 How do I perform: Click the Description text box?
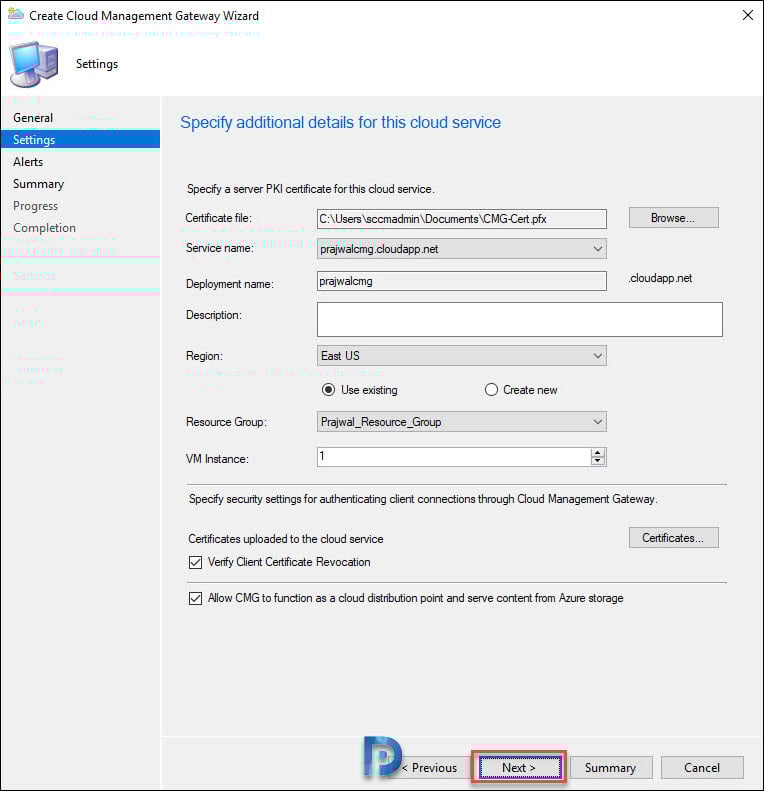pyautogui.click(x=520, y=319)
